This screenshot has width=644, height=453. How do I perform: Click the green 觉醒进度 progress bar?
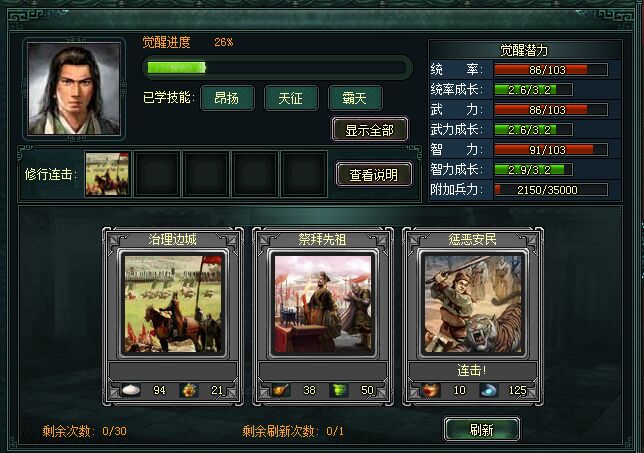[277, 68]
